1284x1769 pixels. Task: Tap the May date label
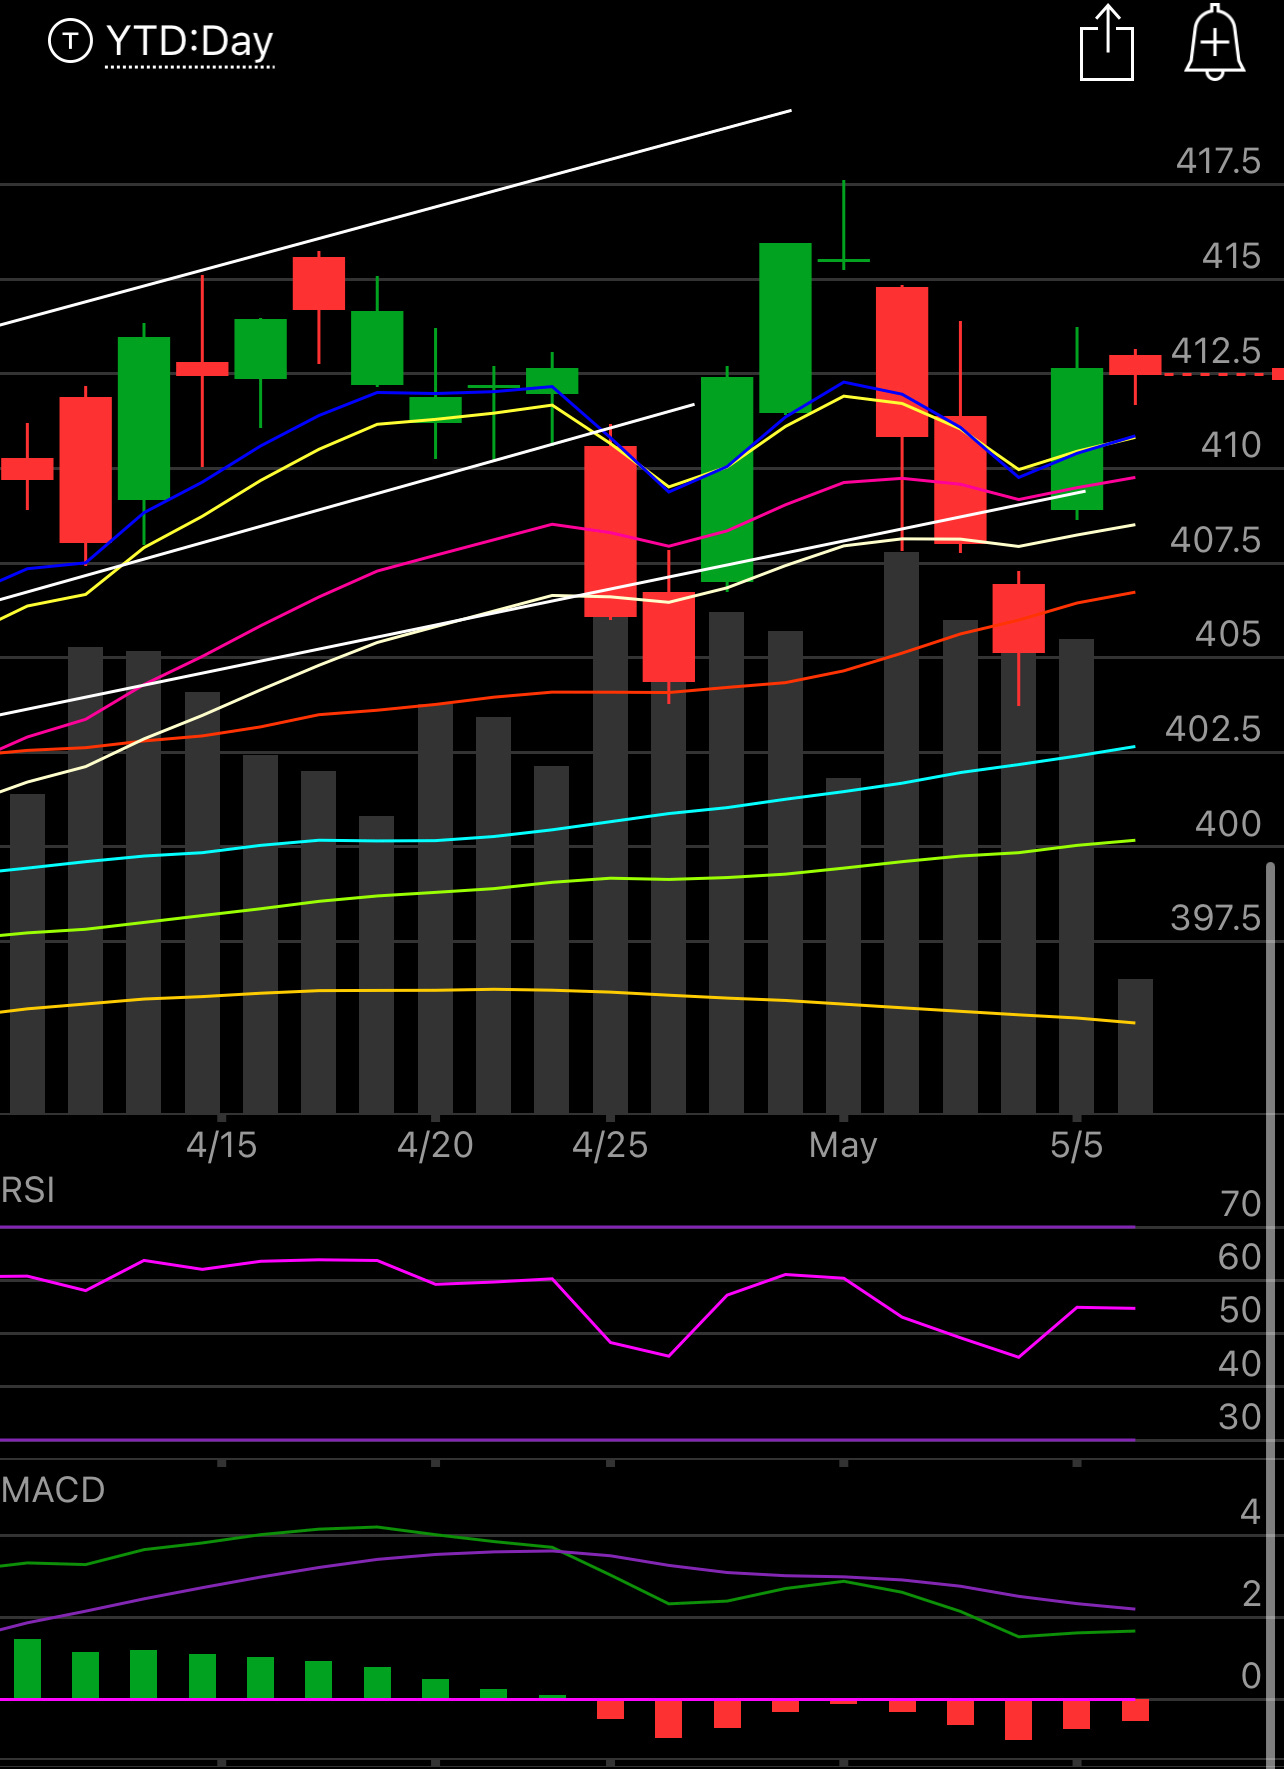[843, 1145]
